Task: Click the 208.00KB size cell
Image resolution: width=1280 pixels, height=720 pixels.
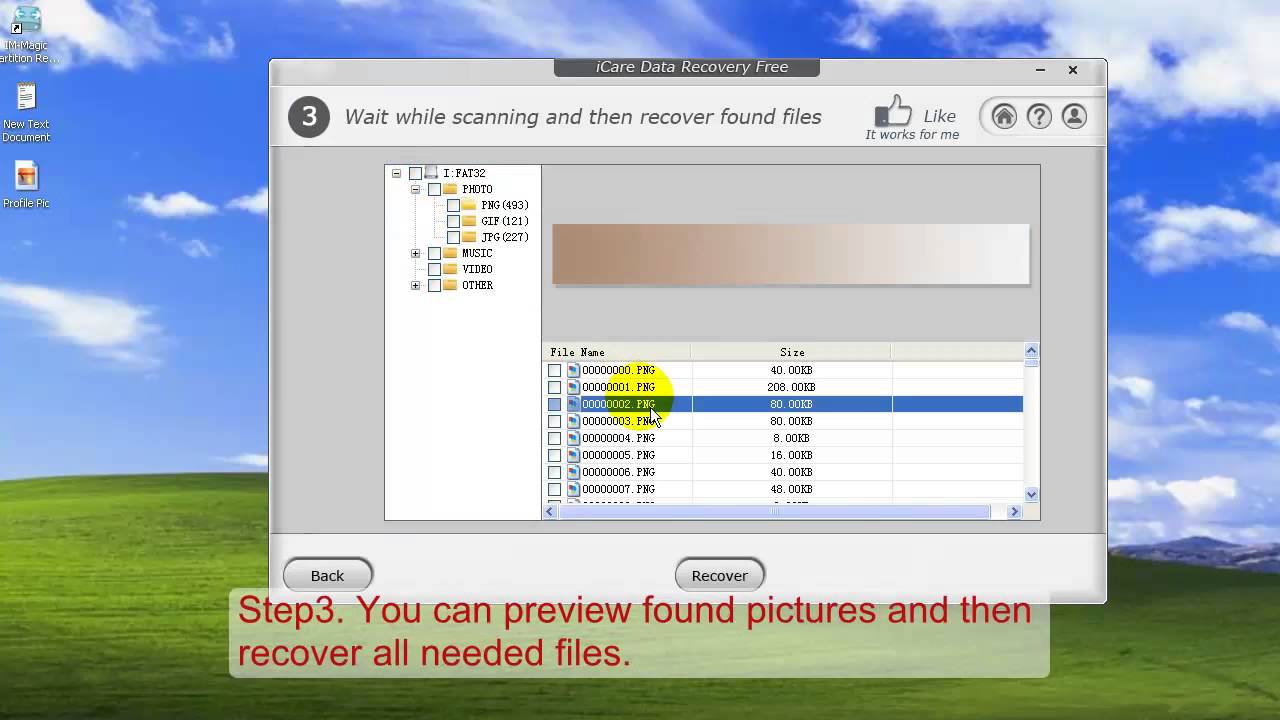Action: 791,387
